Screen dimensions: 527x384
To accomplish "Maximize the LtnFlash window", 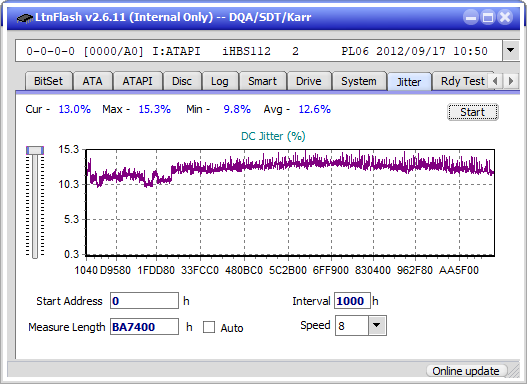I will pyautogui.click(x=488, y=17).
